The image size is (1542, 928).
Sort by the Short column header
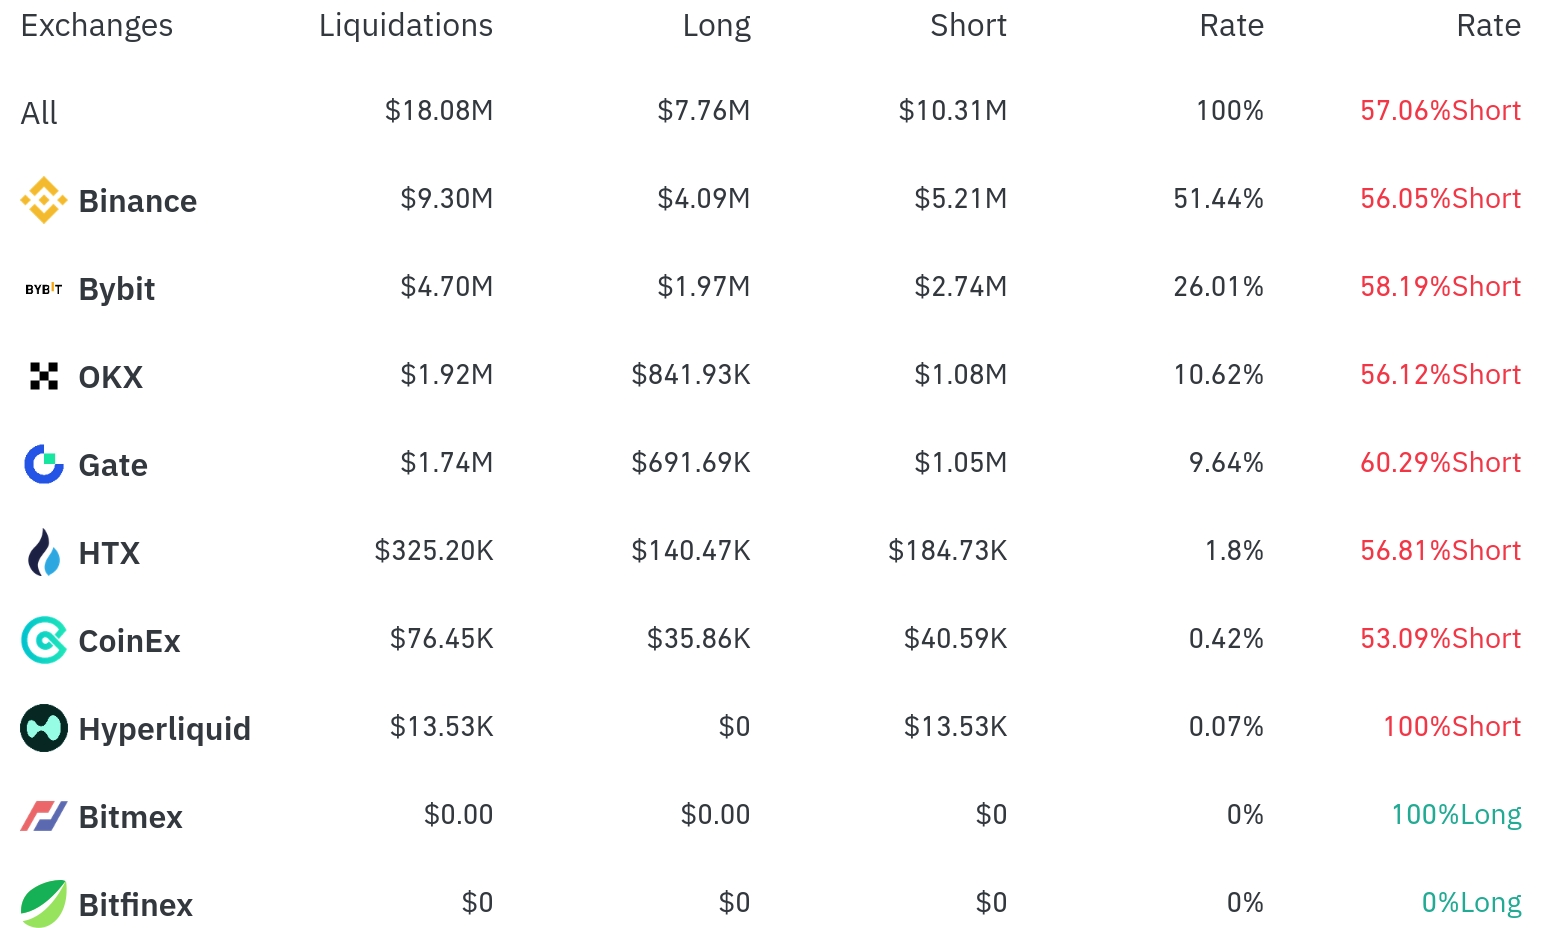click(x=968, y=25)
